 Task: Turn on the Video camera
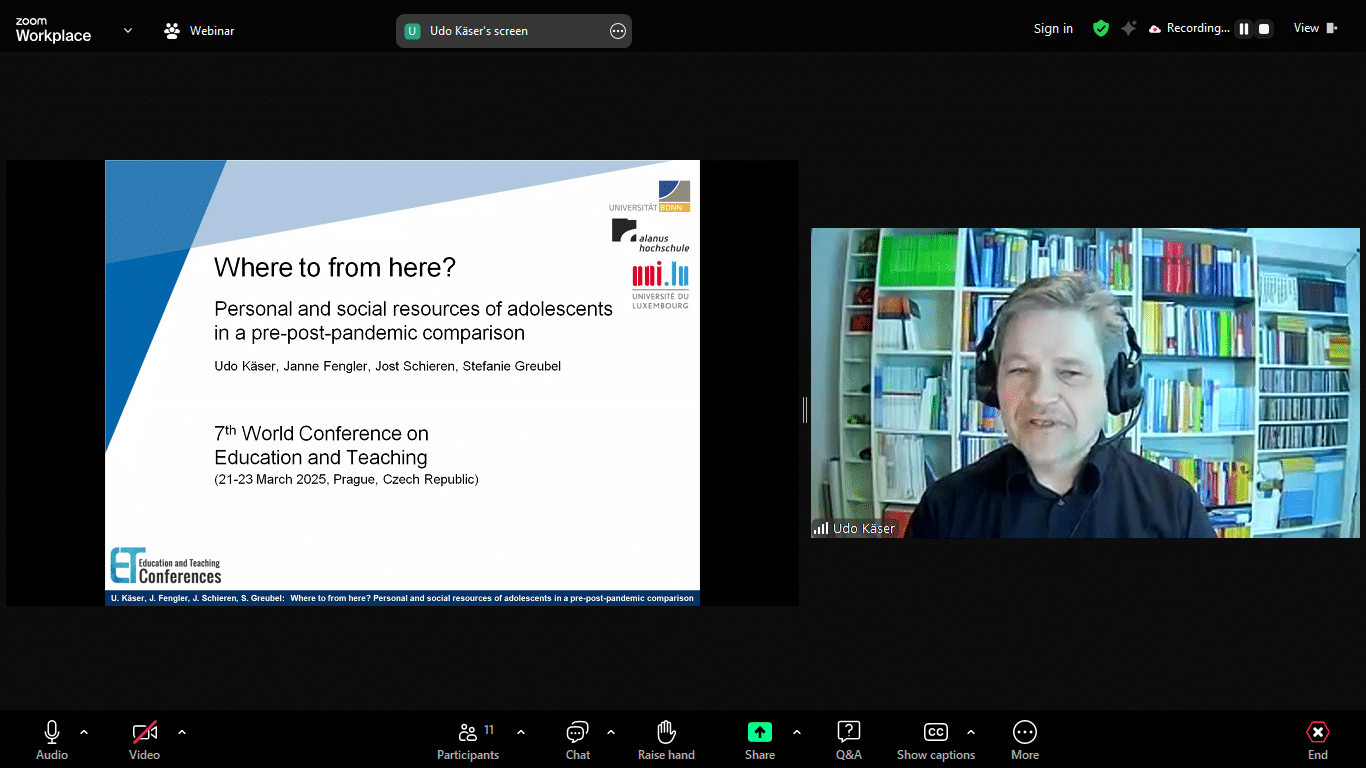pos(145,740)
